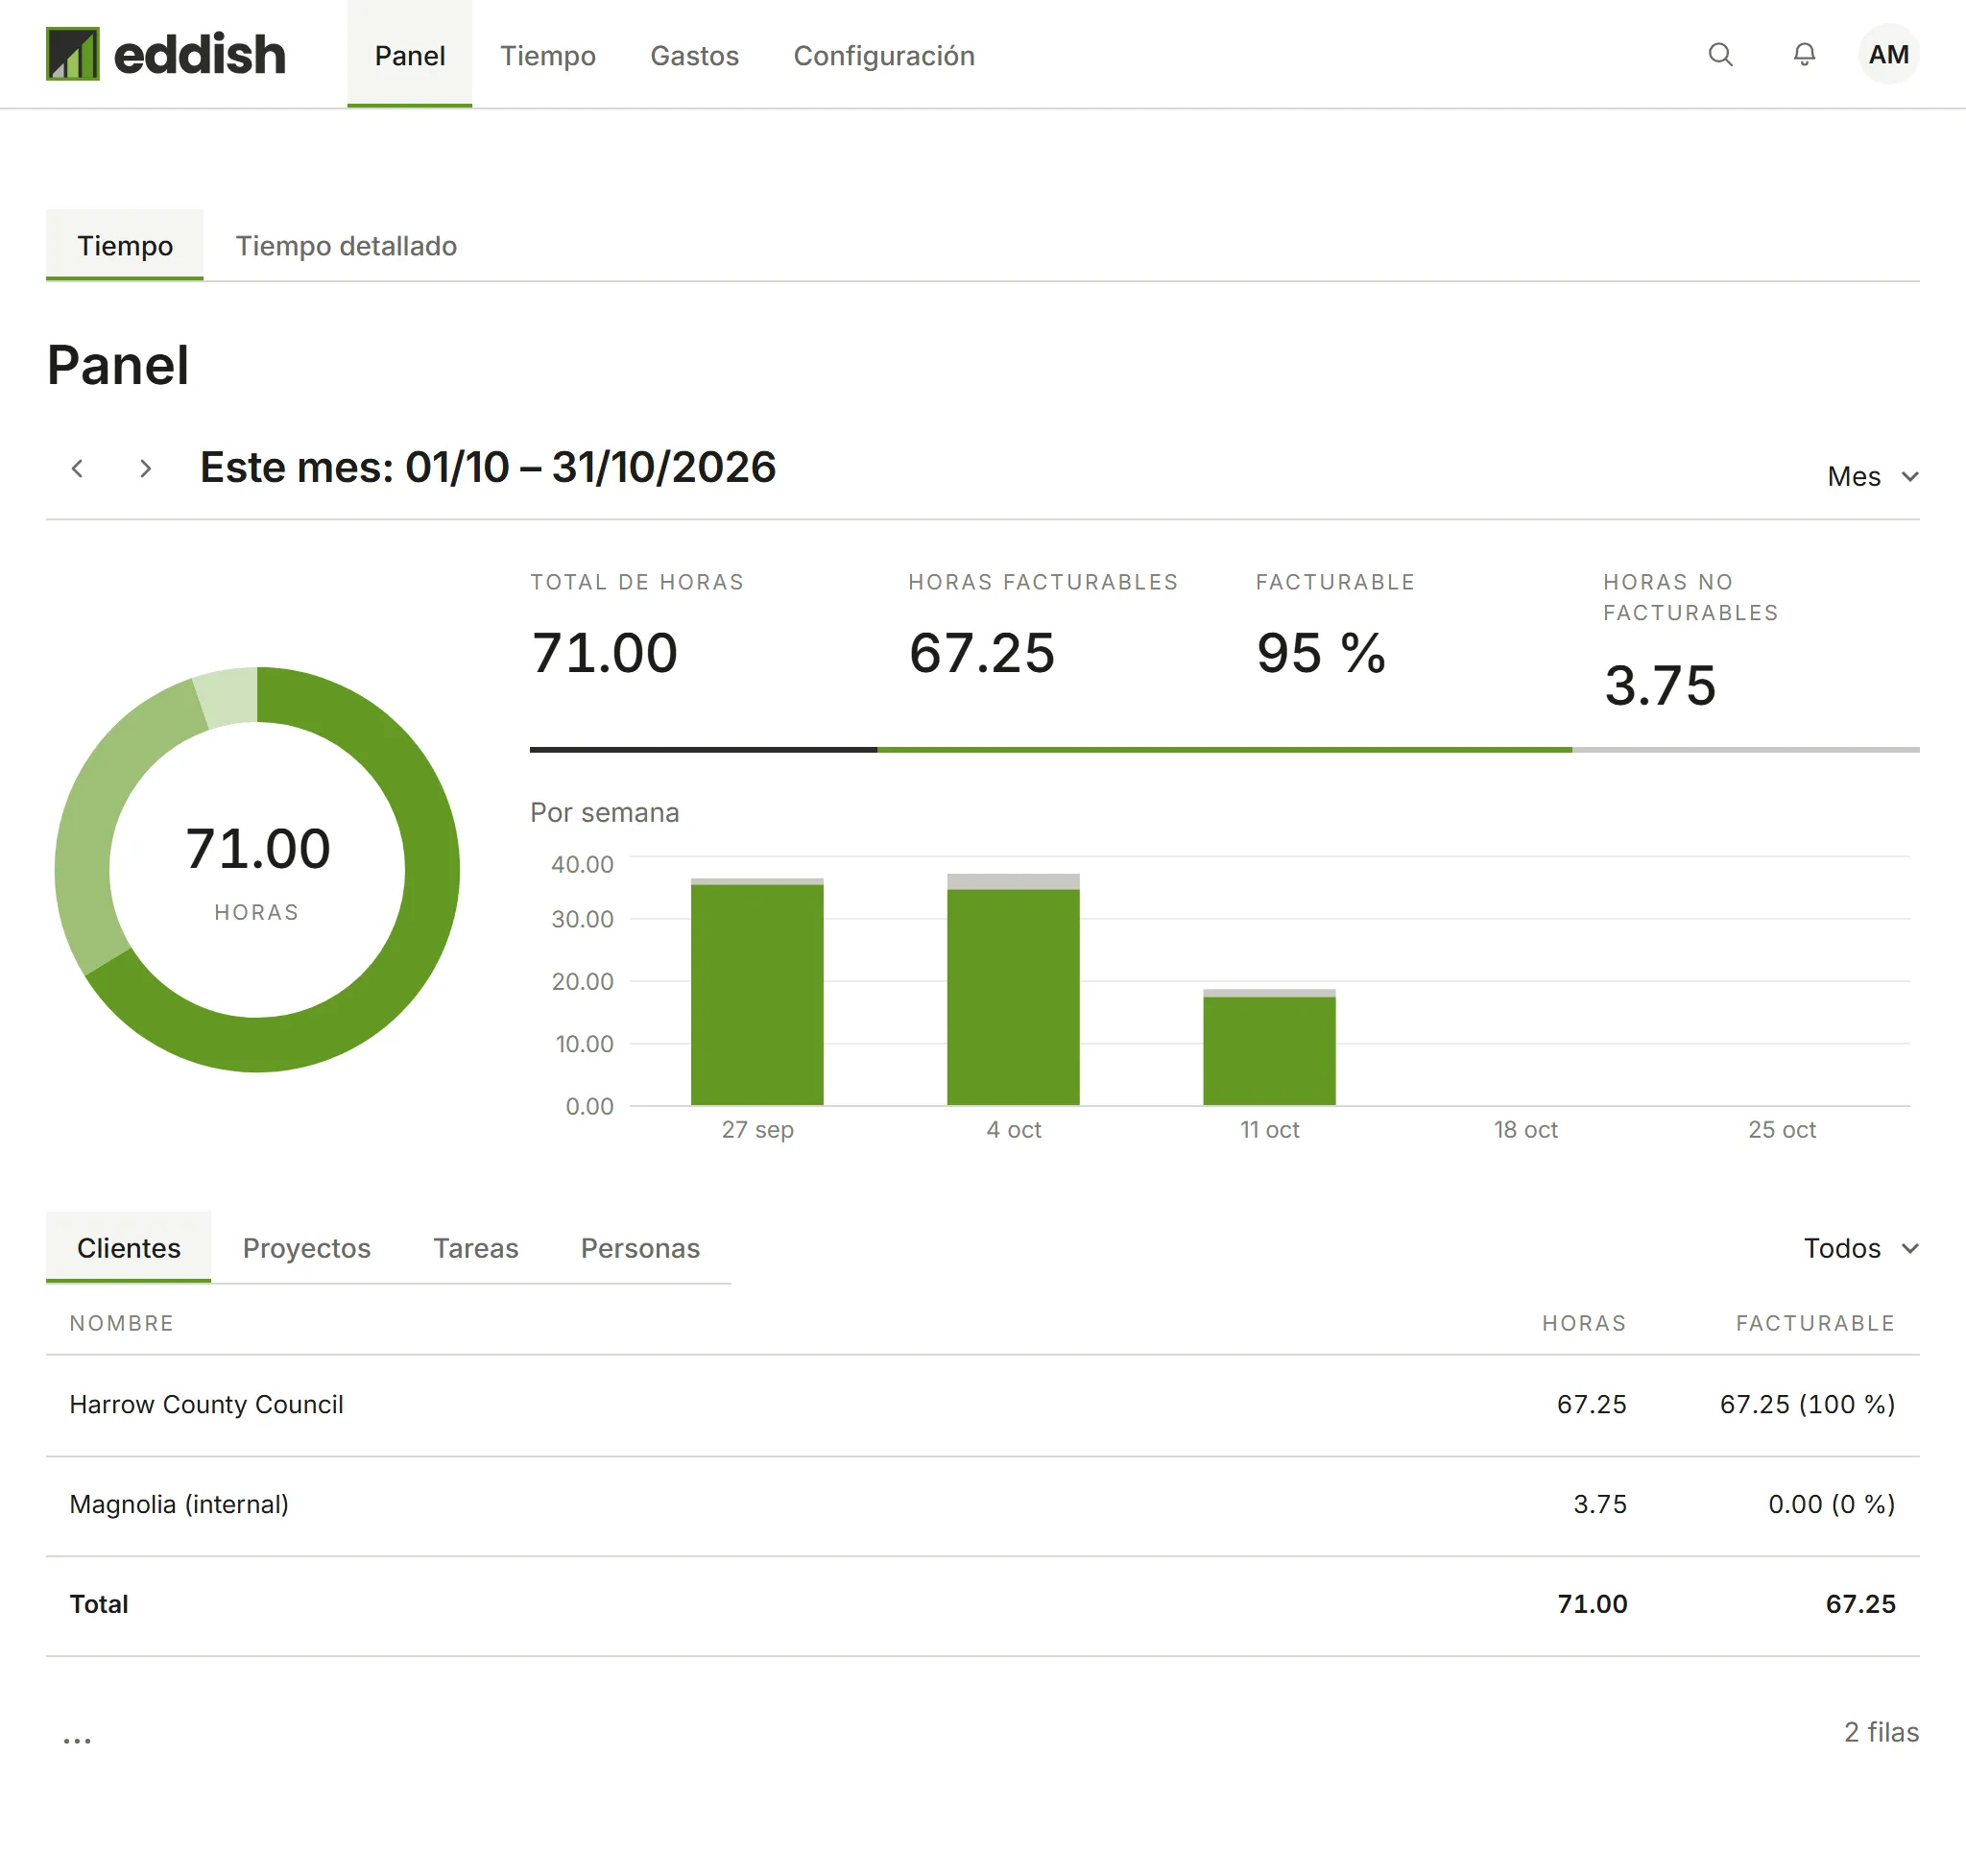Switch to Tiempo detallado tab
The image size is (1966, 1876).
coord(346,245)
